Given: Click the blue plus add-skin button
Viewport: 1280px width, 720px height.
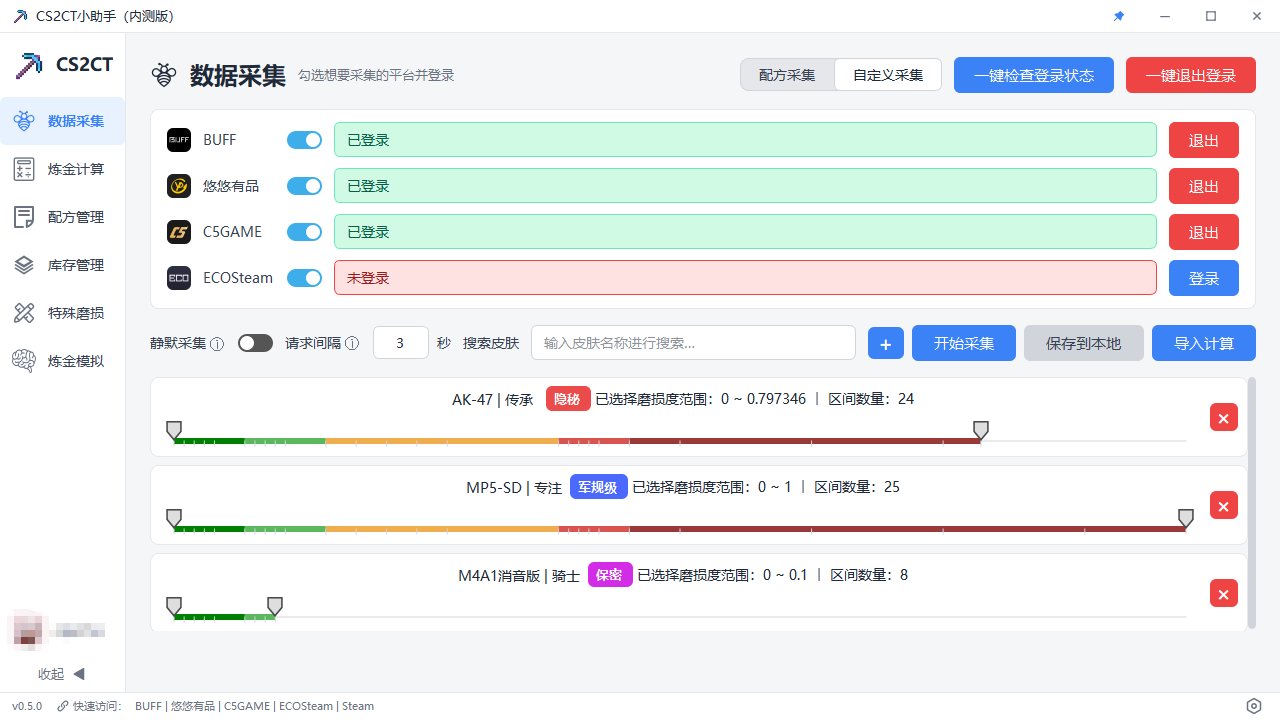Looking at the screenshot, I should (x=885, y=343).
